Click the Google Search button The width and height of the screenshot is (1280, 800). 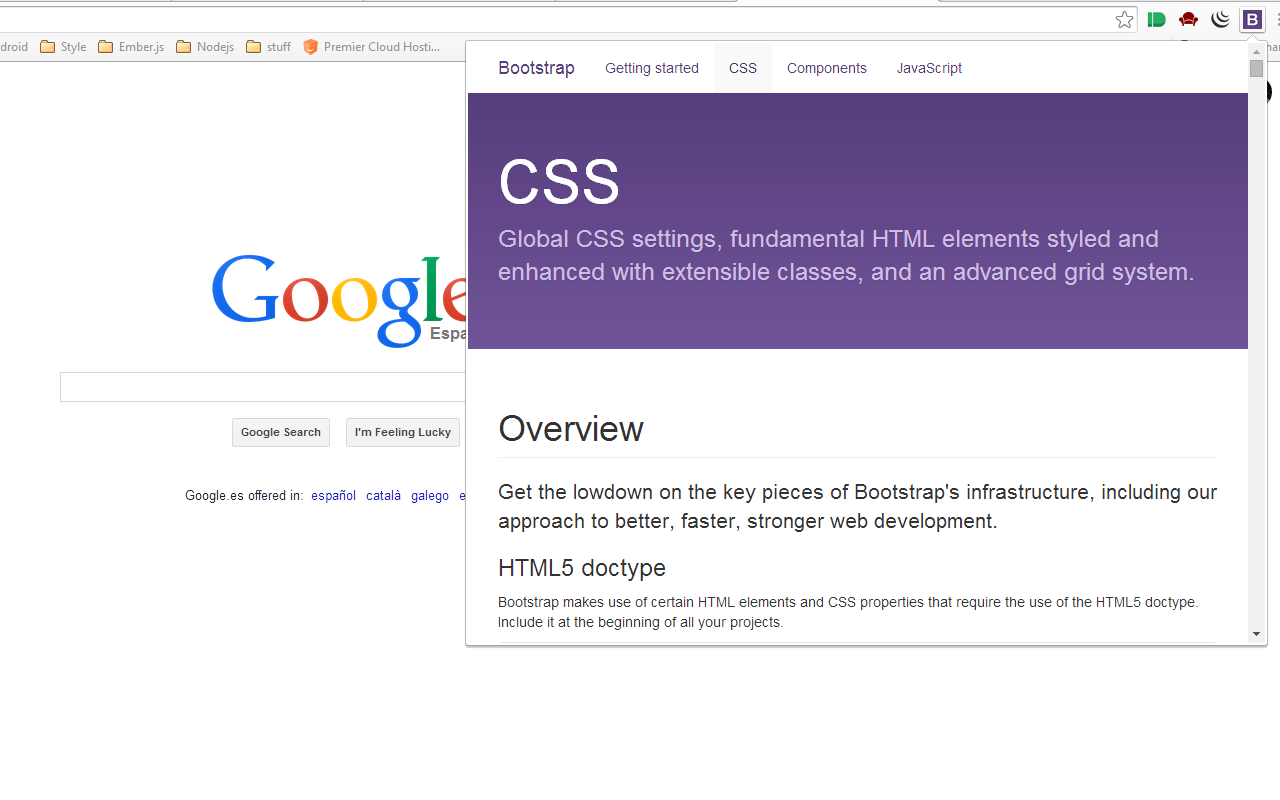pos(281,432)
